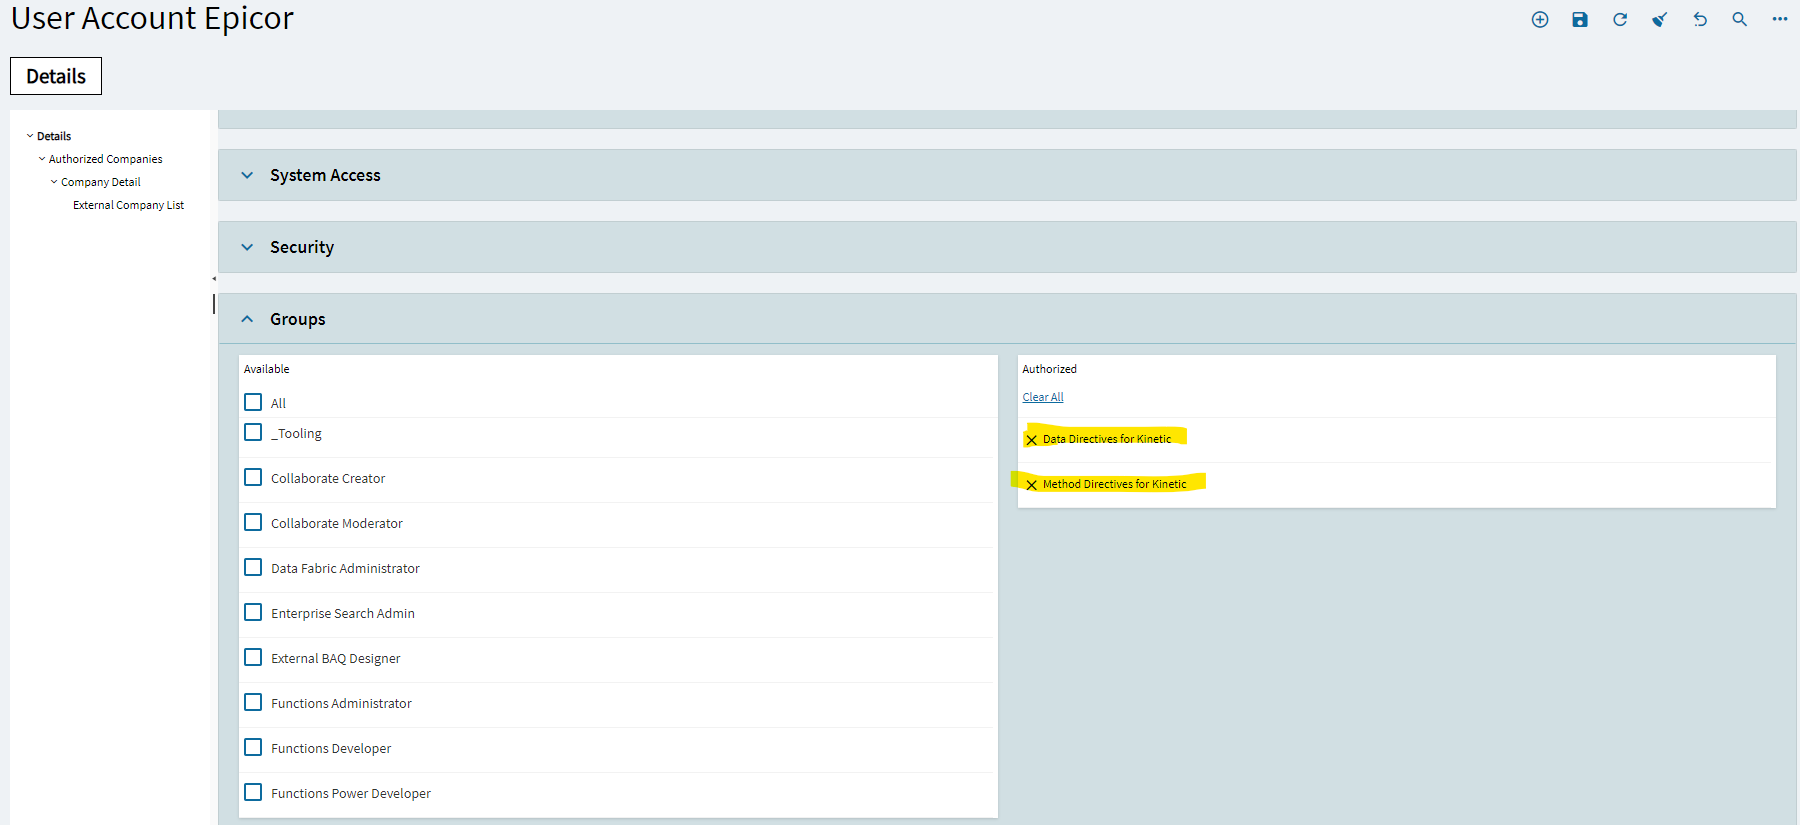The width and height of the screenshot is (1800, 825).
Task: Click the navigation panel collapse handle
Action: point(214,279)
